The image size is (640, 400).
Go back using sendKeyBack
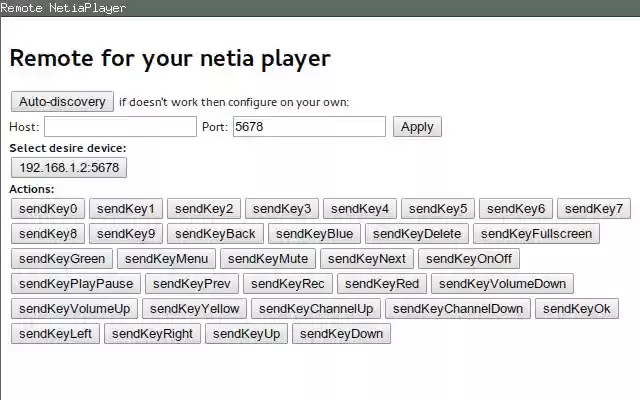(215, 233)
